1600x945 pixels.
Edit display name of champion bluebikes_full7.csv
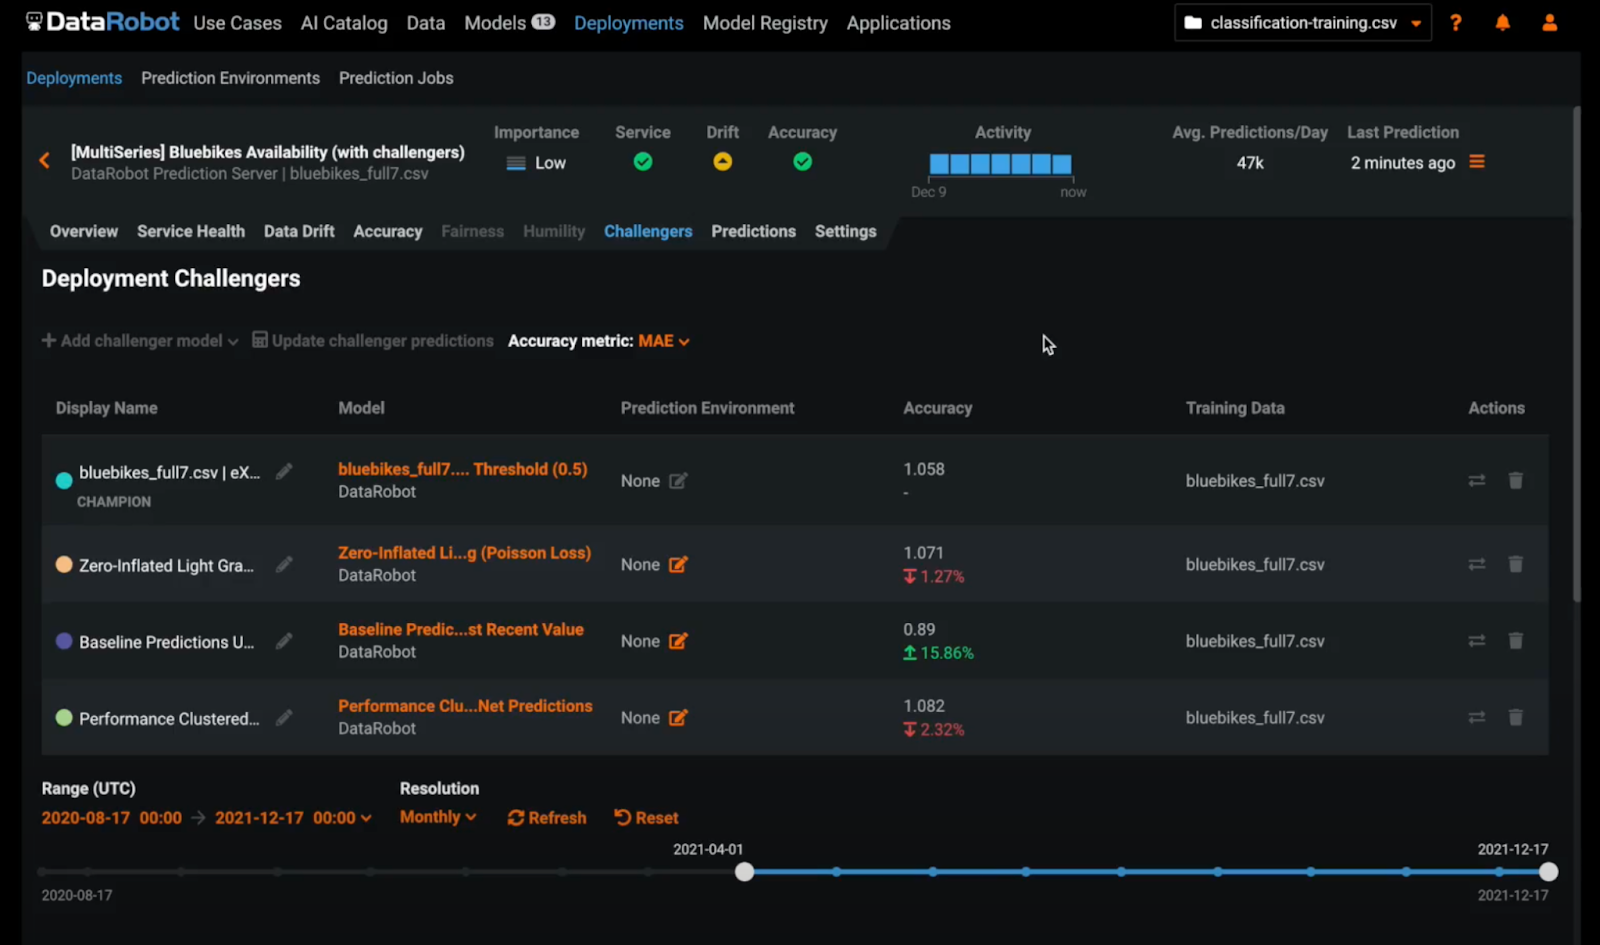[x=284, y=472]
